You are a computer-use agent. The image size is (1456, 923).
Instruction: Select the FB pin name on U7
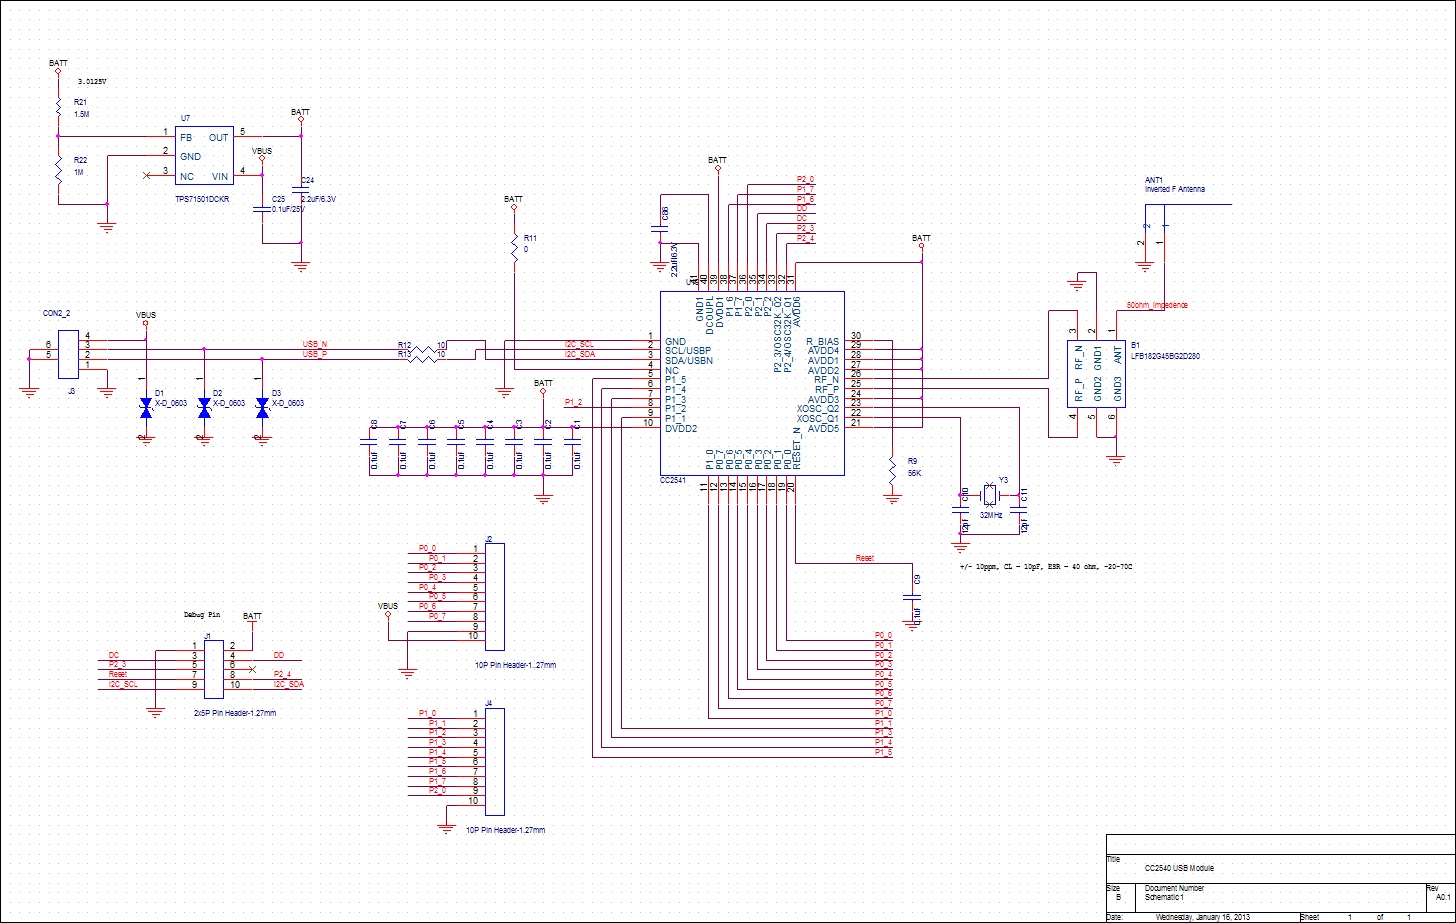click(x=186, y=137)
